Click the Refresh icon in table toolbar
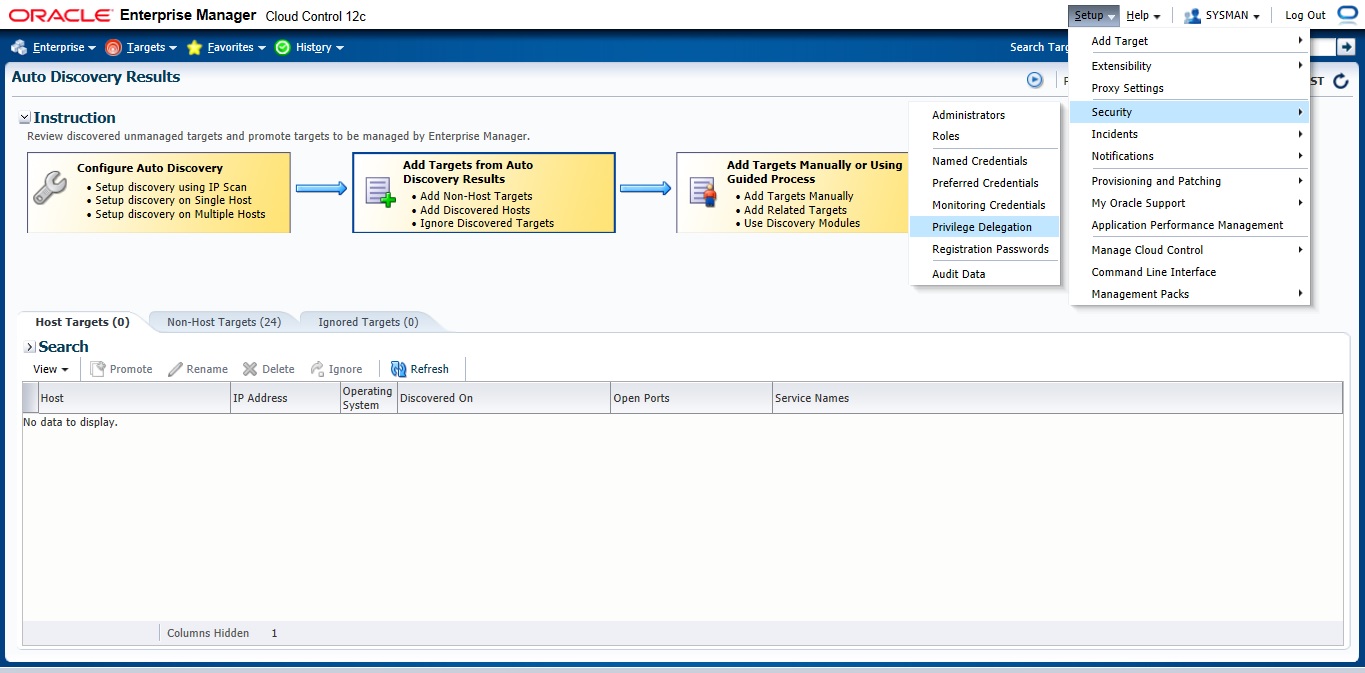 (398, 369)
